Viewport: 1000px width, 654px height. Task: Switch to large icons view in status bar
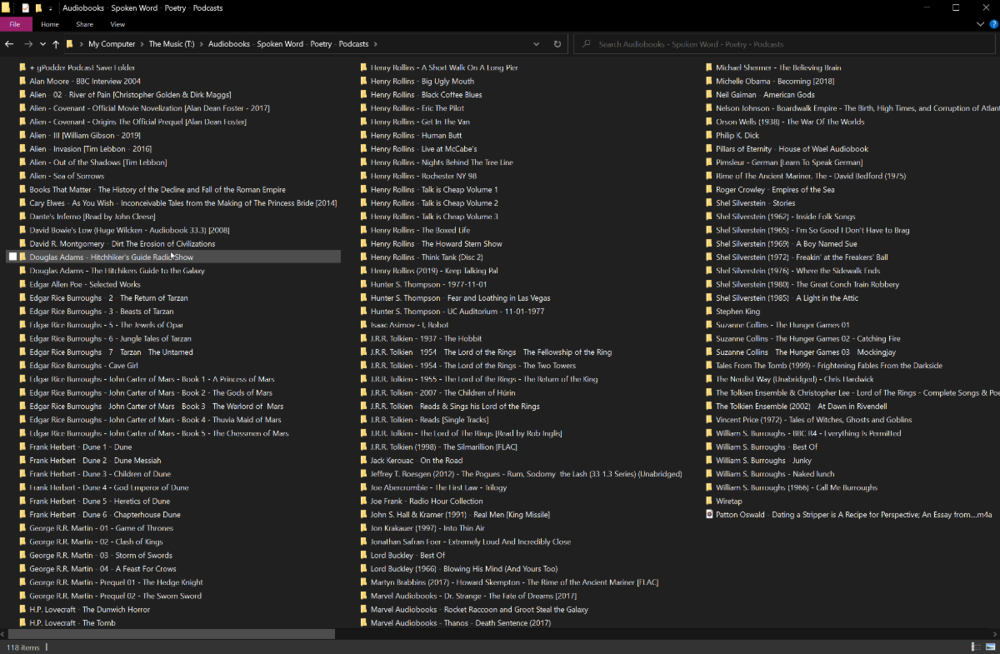pos(988,647)
